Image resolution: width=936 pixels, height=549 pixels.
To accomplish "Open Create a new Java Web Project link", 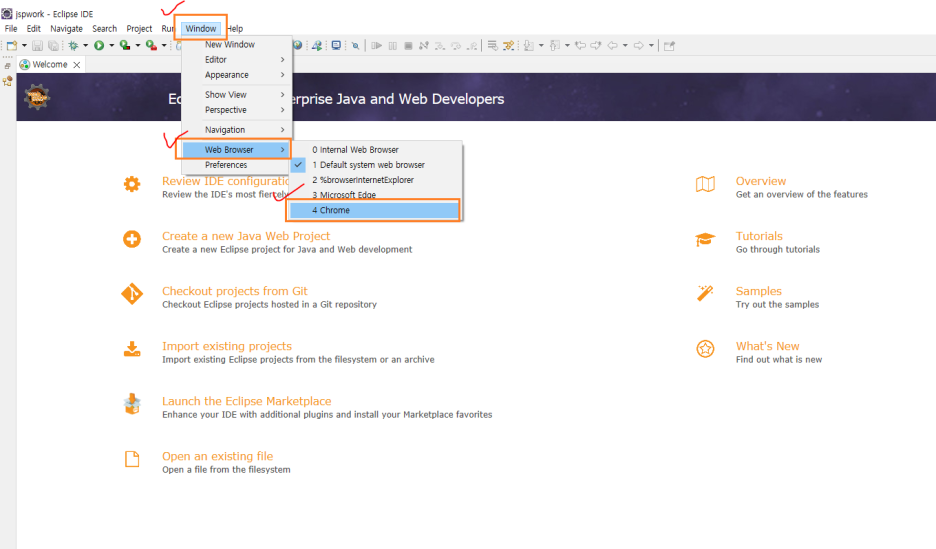I will (x=246, y=236).
